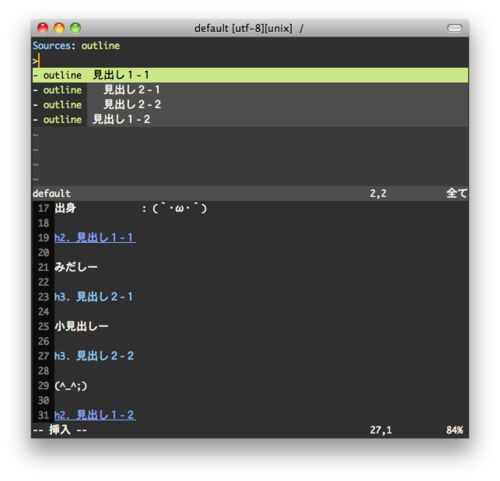The image size is (500, 481).
Task: Click the 'default' buffer name in status line
Action: click(x=52, y=193)
